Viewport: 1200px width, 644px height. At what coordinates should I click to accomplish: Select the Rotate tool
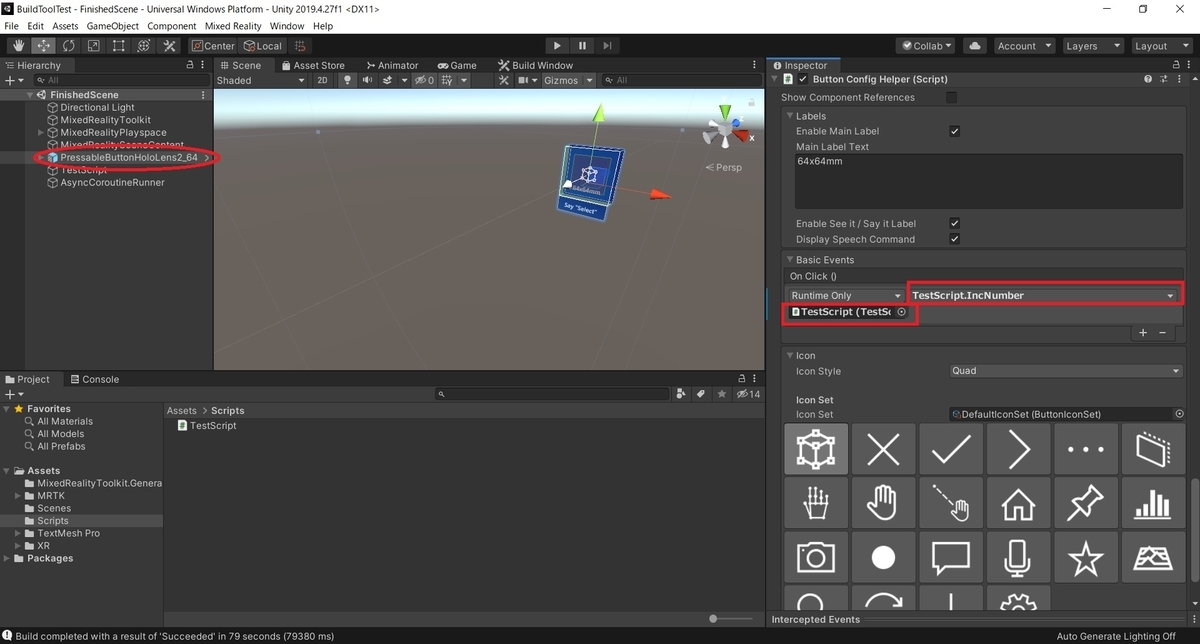tap(69, 45)
